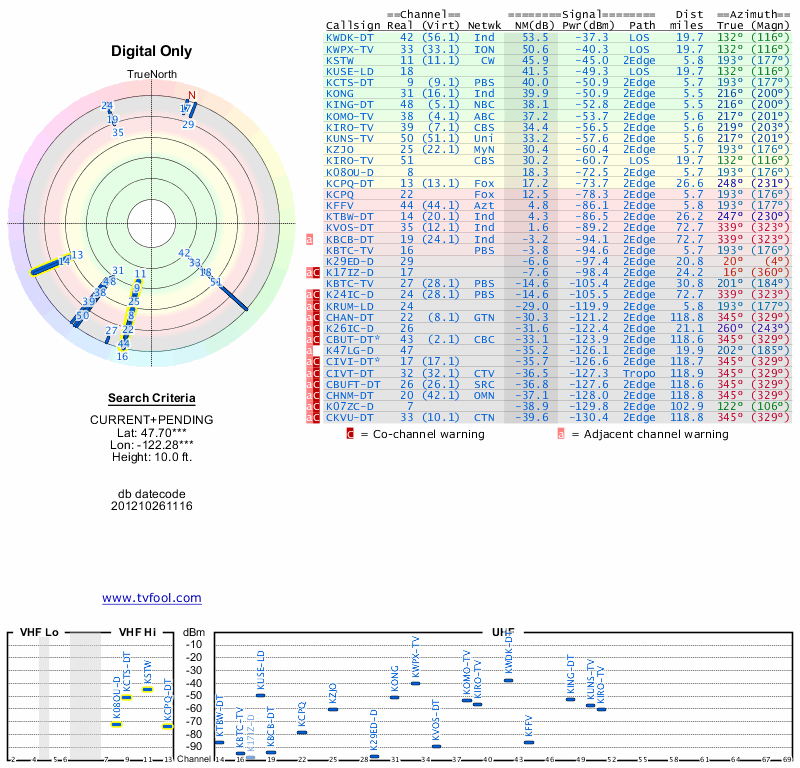Viewport: 800px width, 768px height.
Task: Click the adjacent channel warning legend icon
Action: tap(561, 434)
